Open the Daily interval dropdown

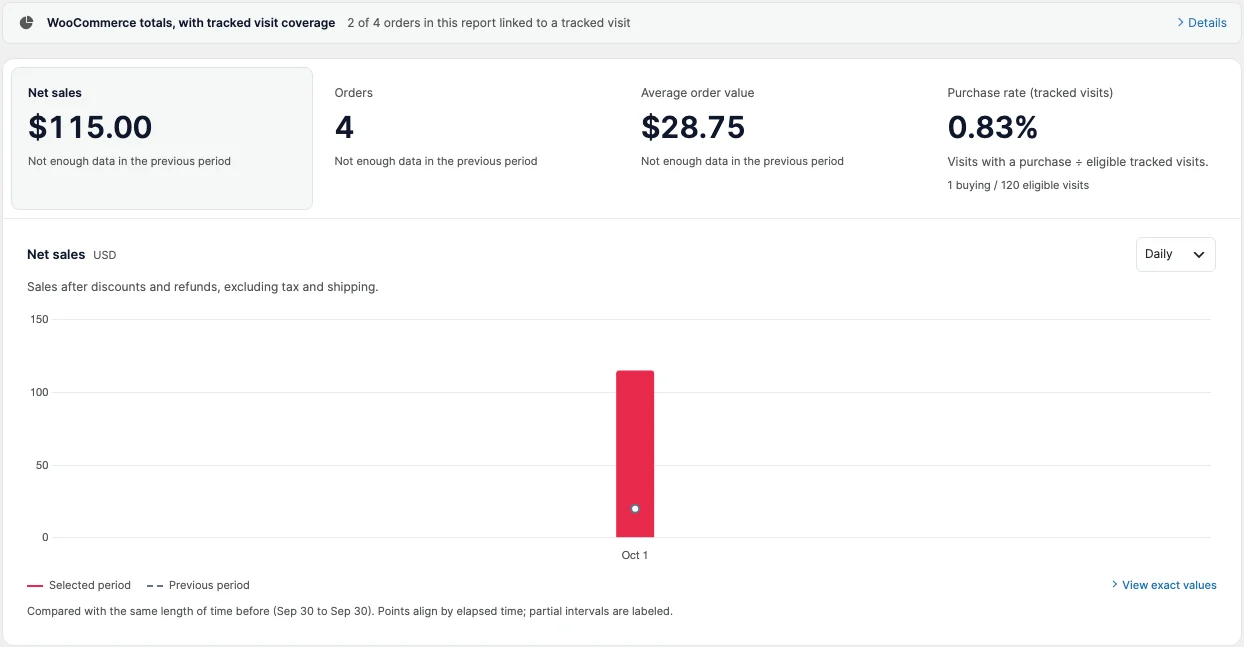[1176, 254]
